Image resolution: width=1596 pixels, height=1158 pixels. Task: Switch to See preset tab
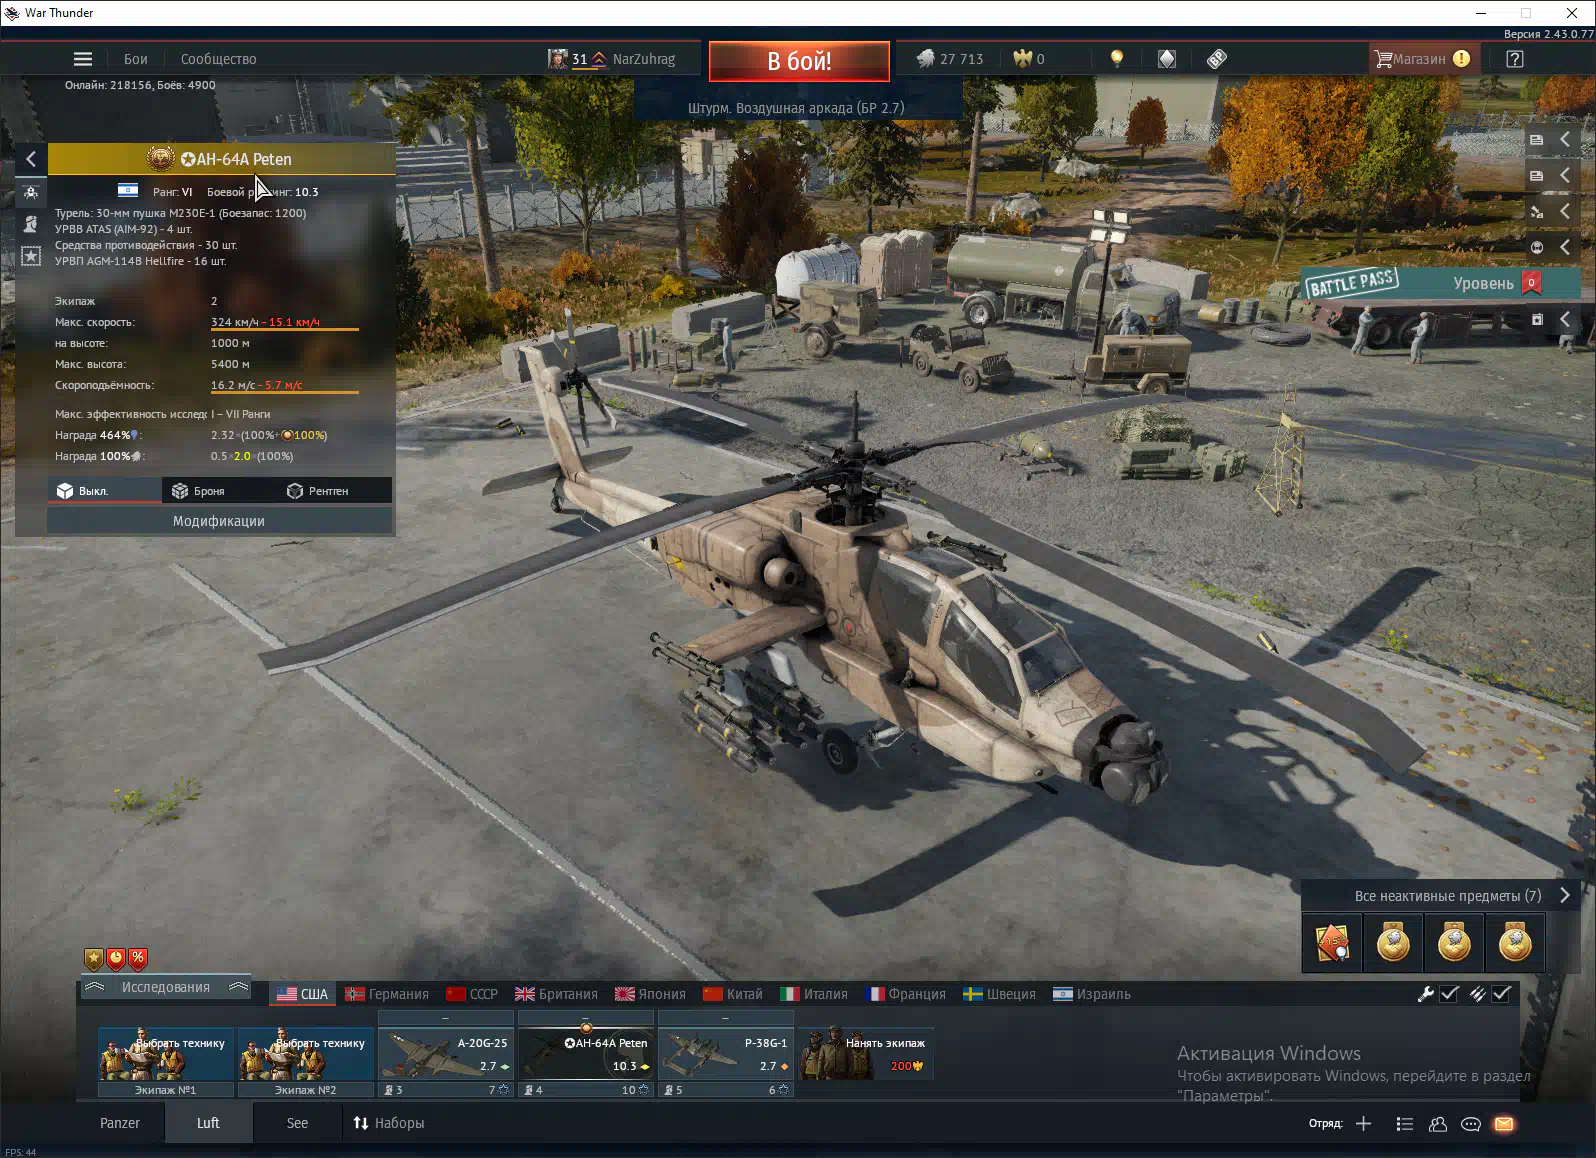click(x=297, y=1123)
